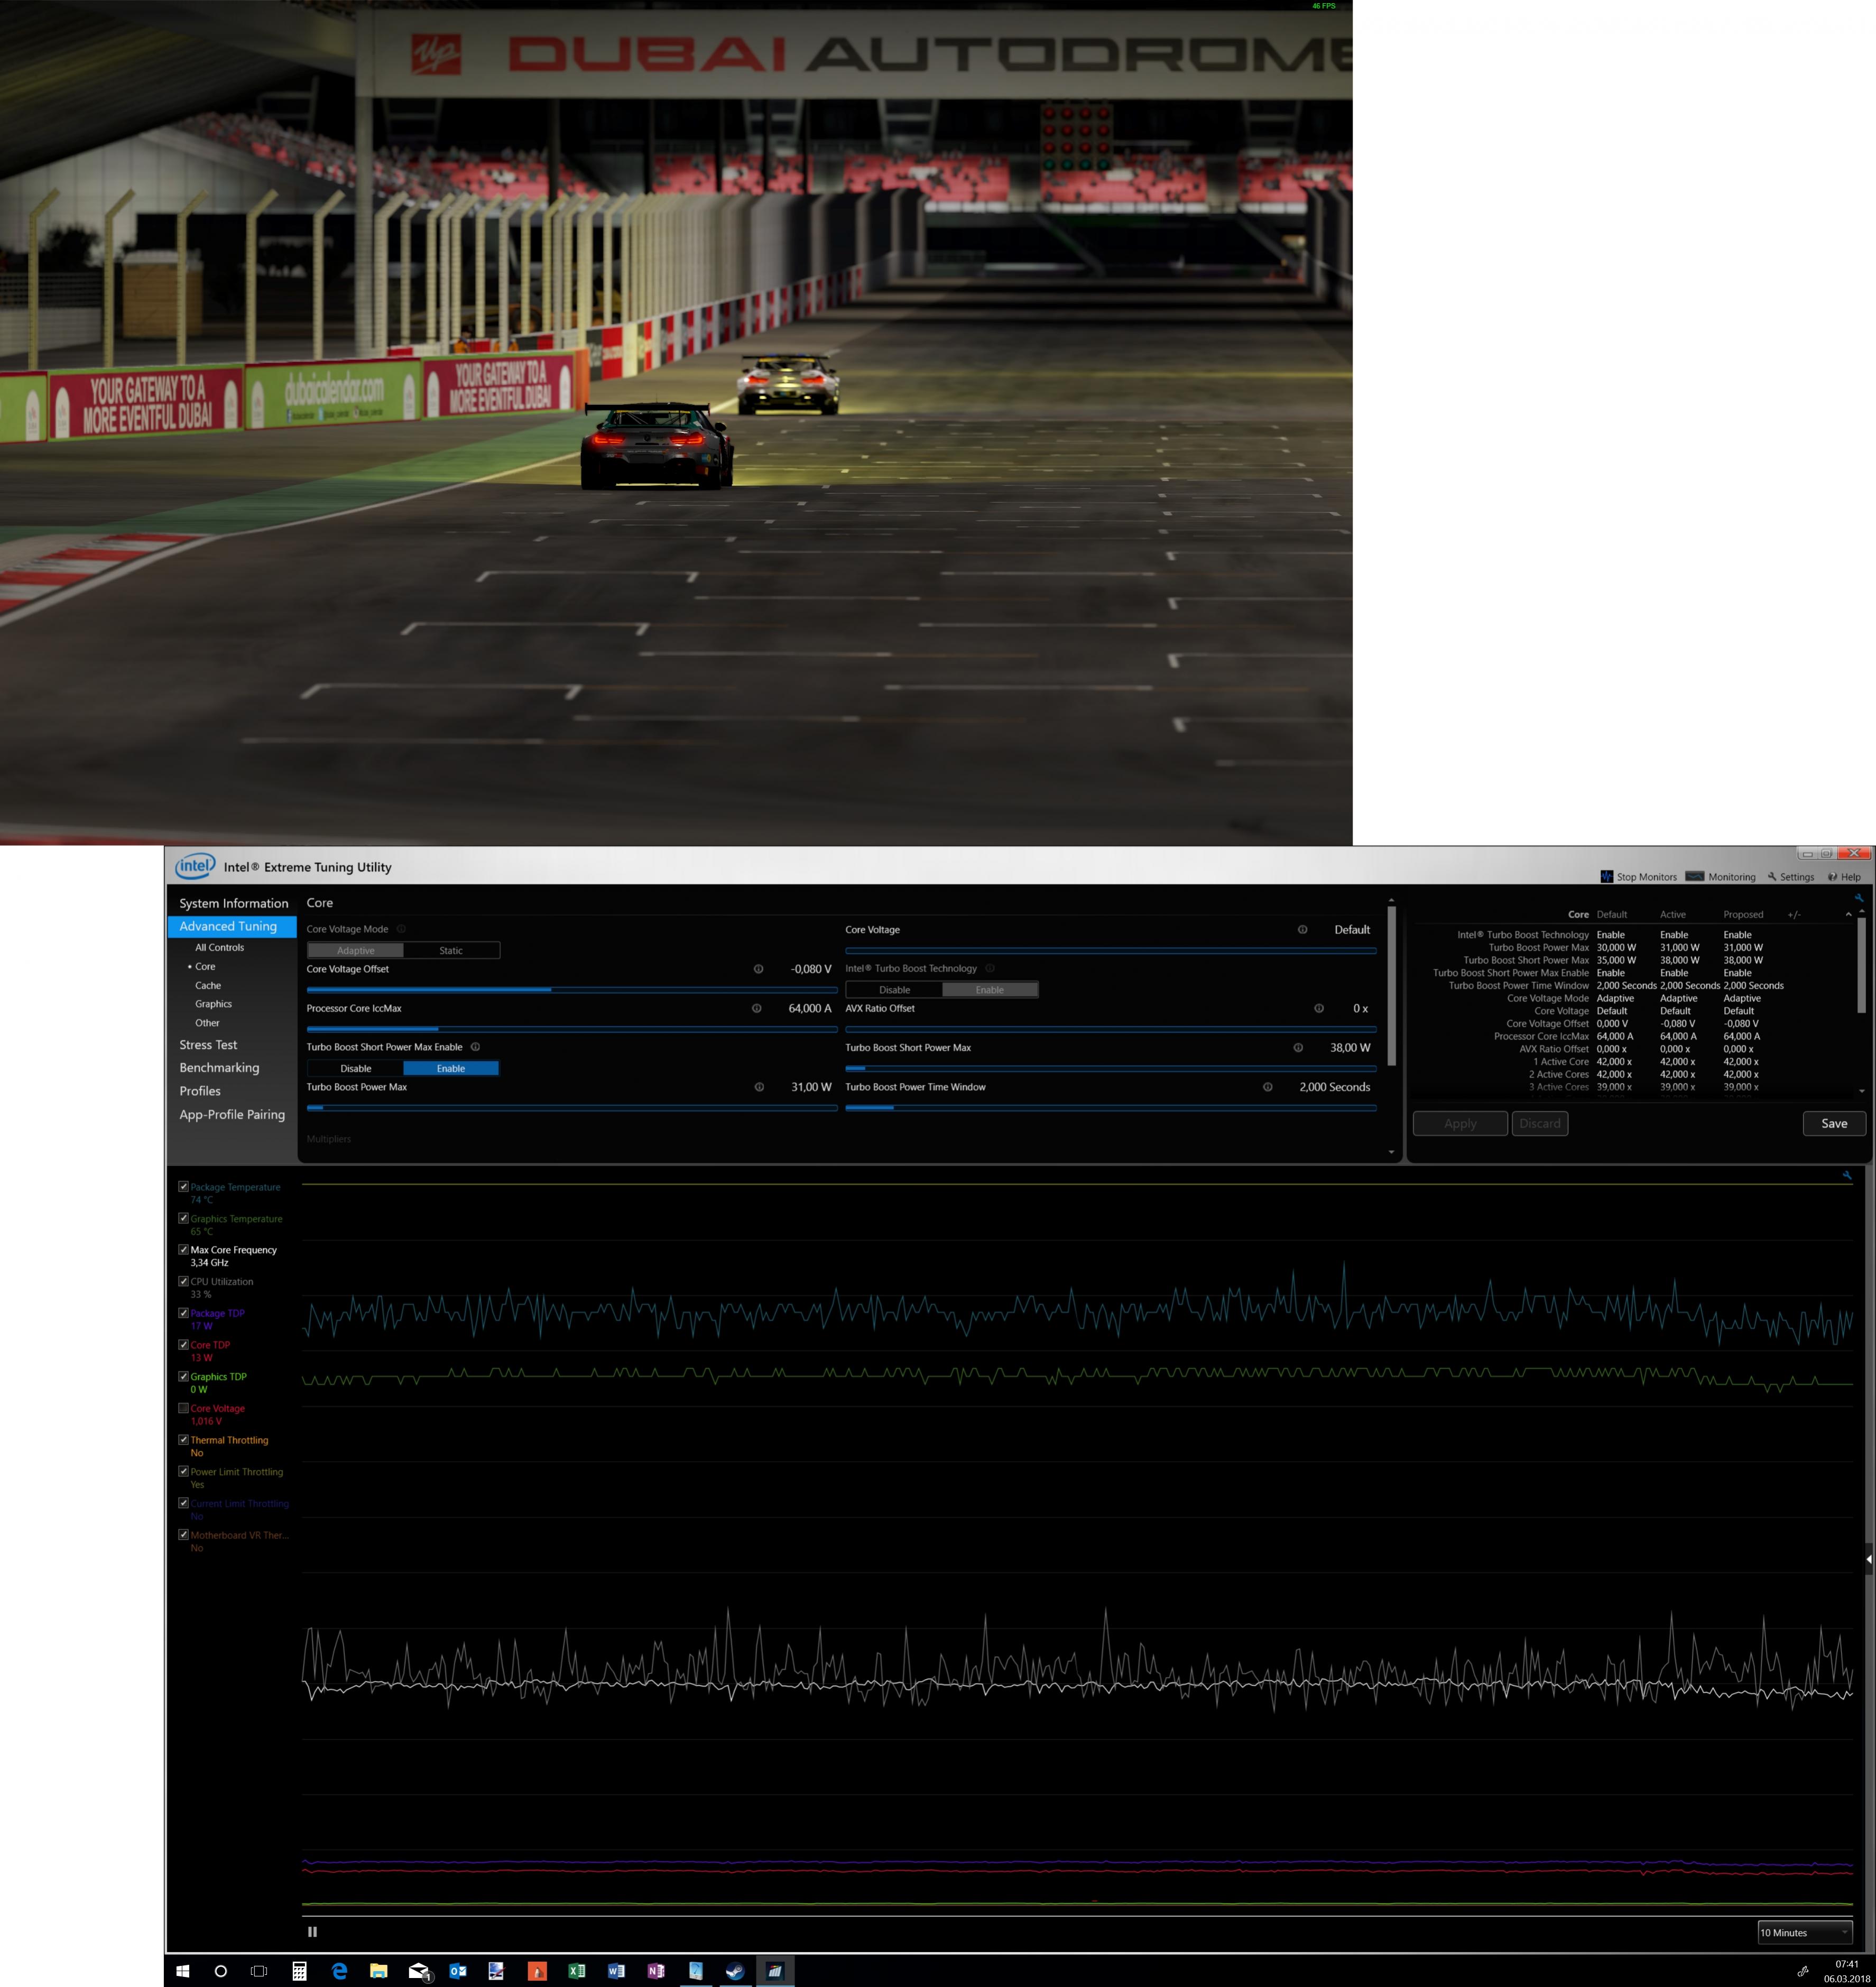1876x1987 pixels.
Task: Collapse the Core settings table with the chevron
Action: [1848, 914]
